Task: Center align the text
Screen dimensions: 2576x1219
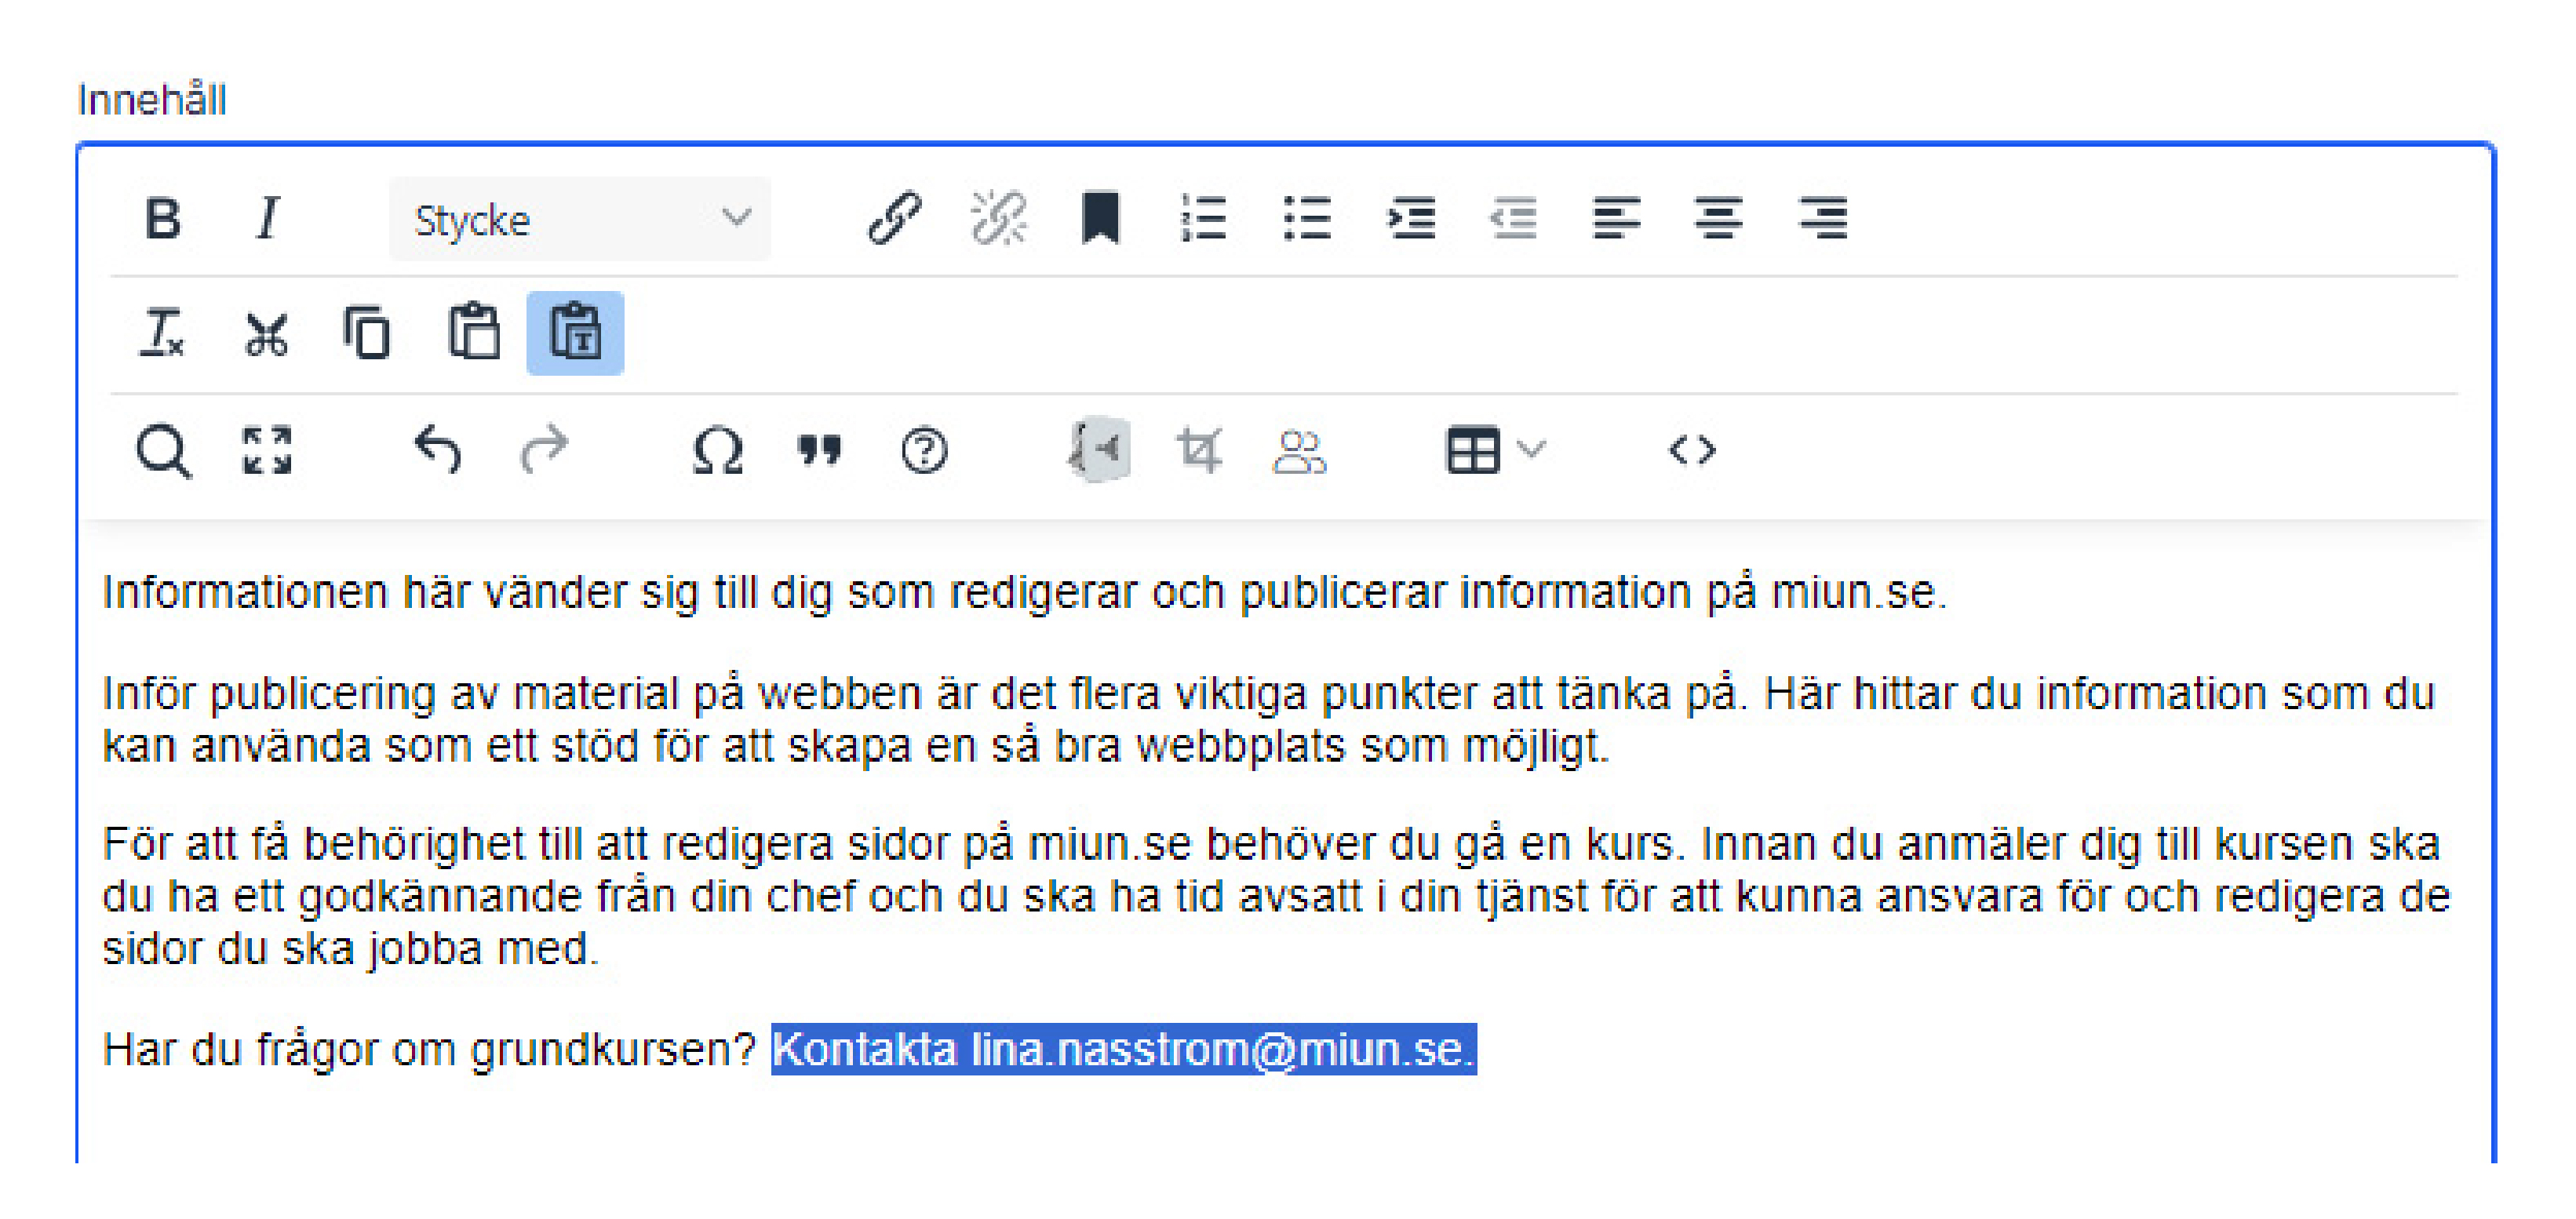Action: pyautogui.click(x=1719, y=218)
